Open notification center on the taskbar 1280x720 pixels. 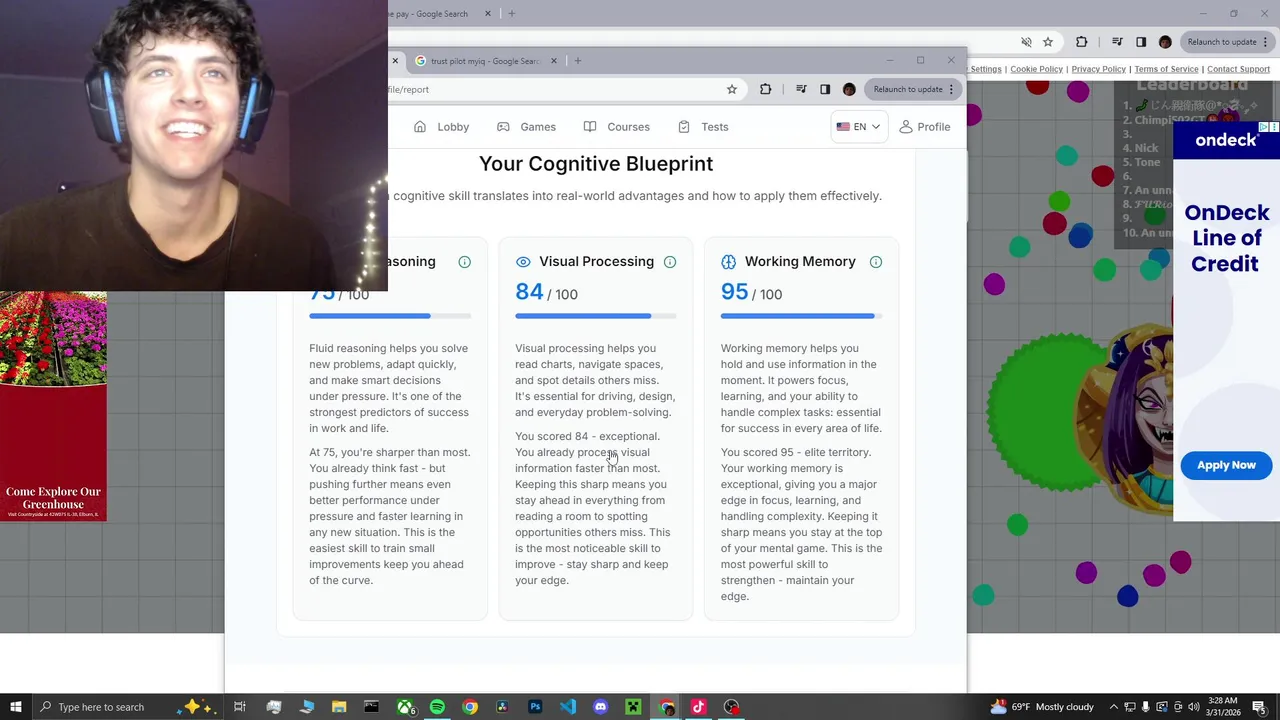click(1259, 707)
